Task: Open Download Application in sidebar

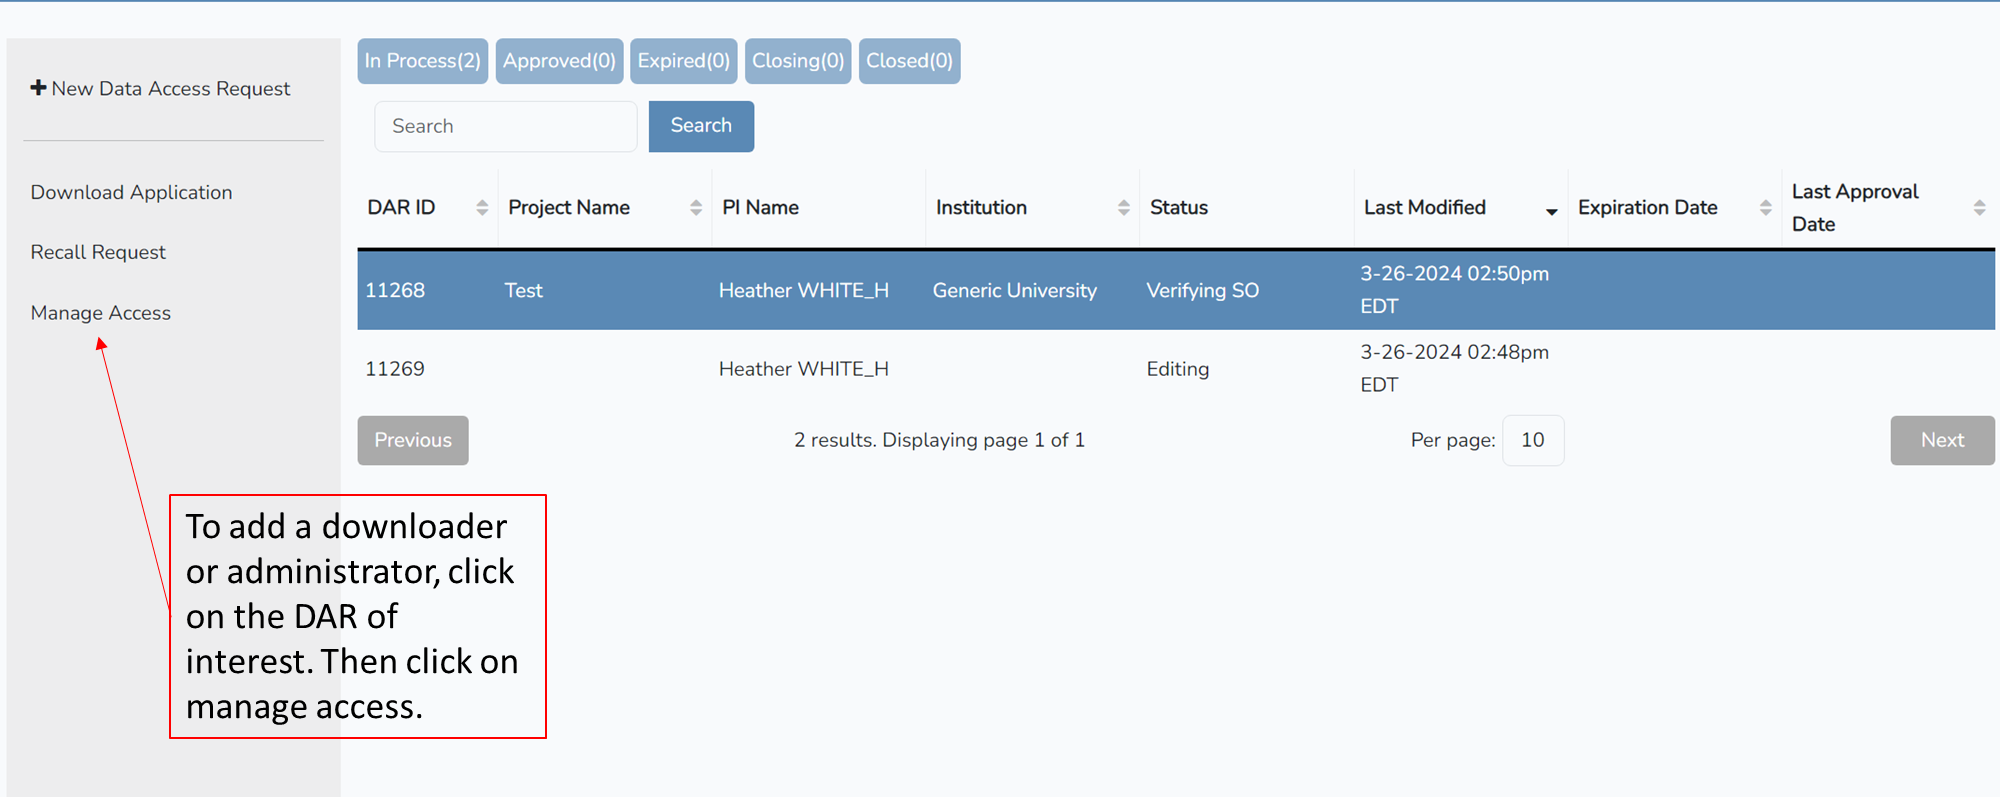Action: pyautogui.click(x=131, y=192)
